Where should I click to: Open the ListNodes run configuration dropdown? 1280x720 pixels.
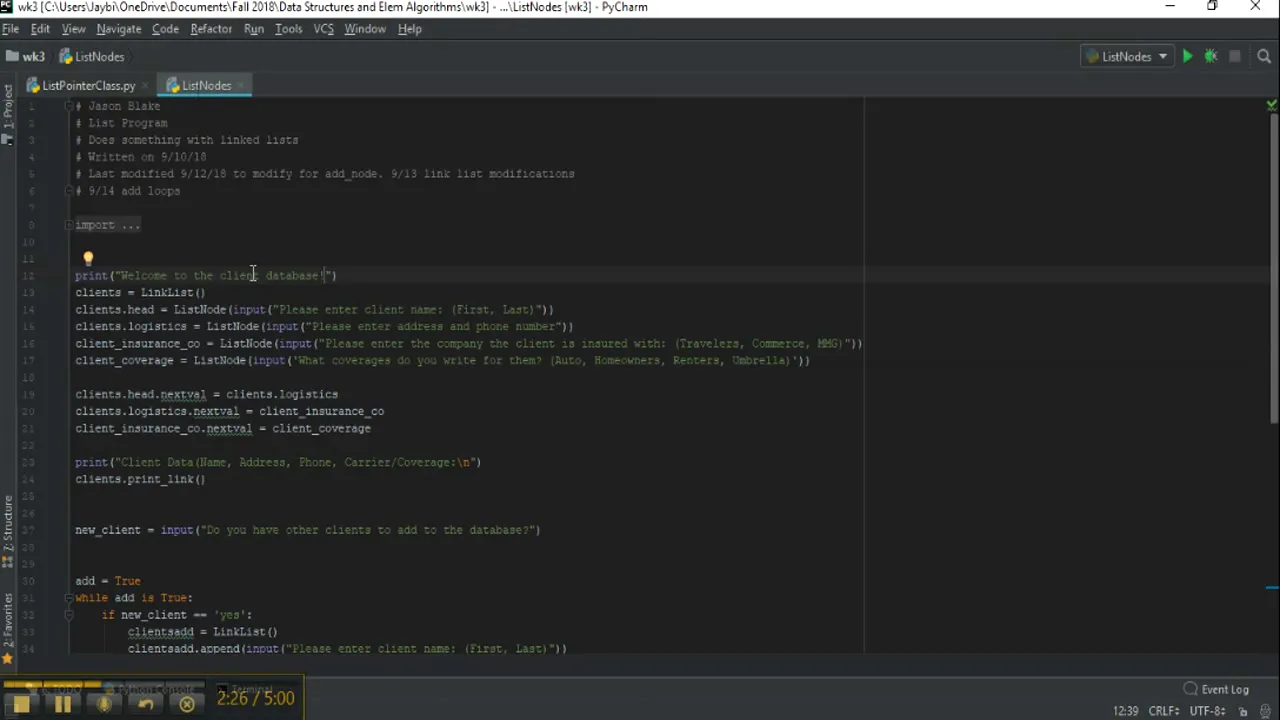1127,57
